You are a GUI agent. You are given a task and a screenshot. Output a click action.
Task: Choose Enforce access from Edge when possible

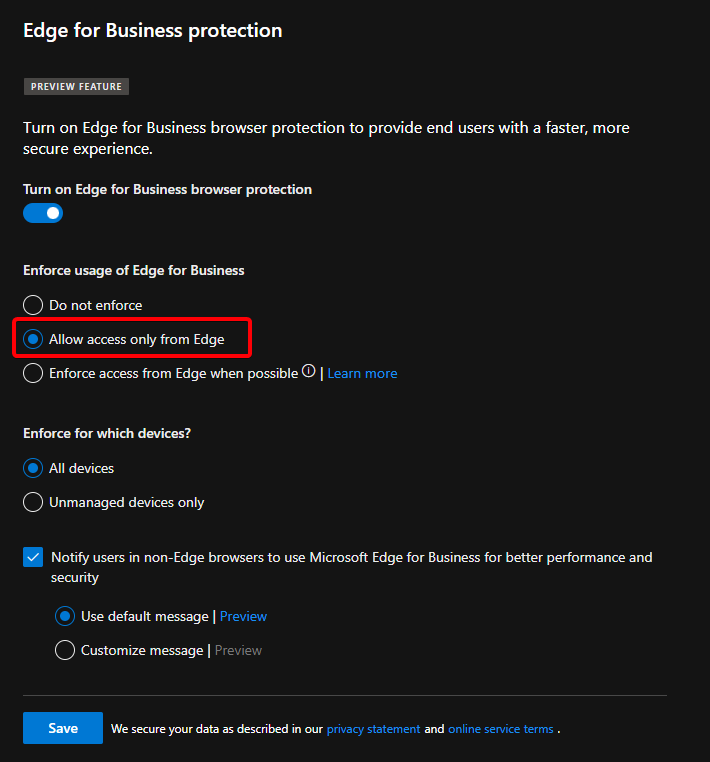34,373
